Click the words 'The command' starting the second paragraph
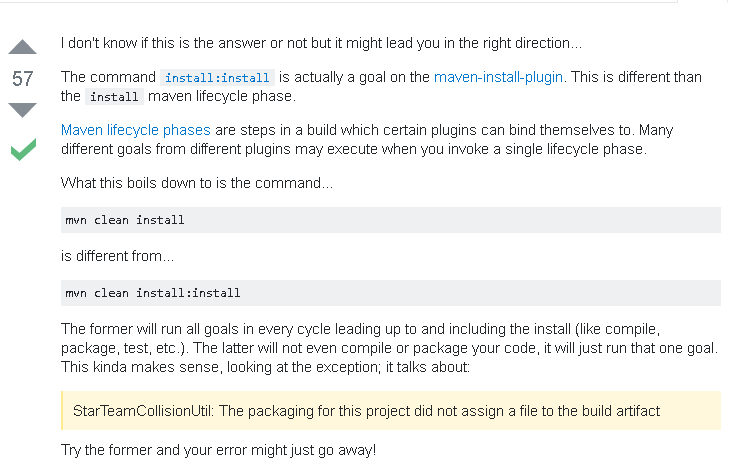734x470 pixels. pos(108,77)
